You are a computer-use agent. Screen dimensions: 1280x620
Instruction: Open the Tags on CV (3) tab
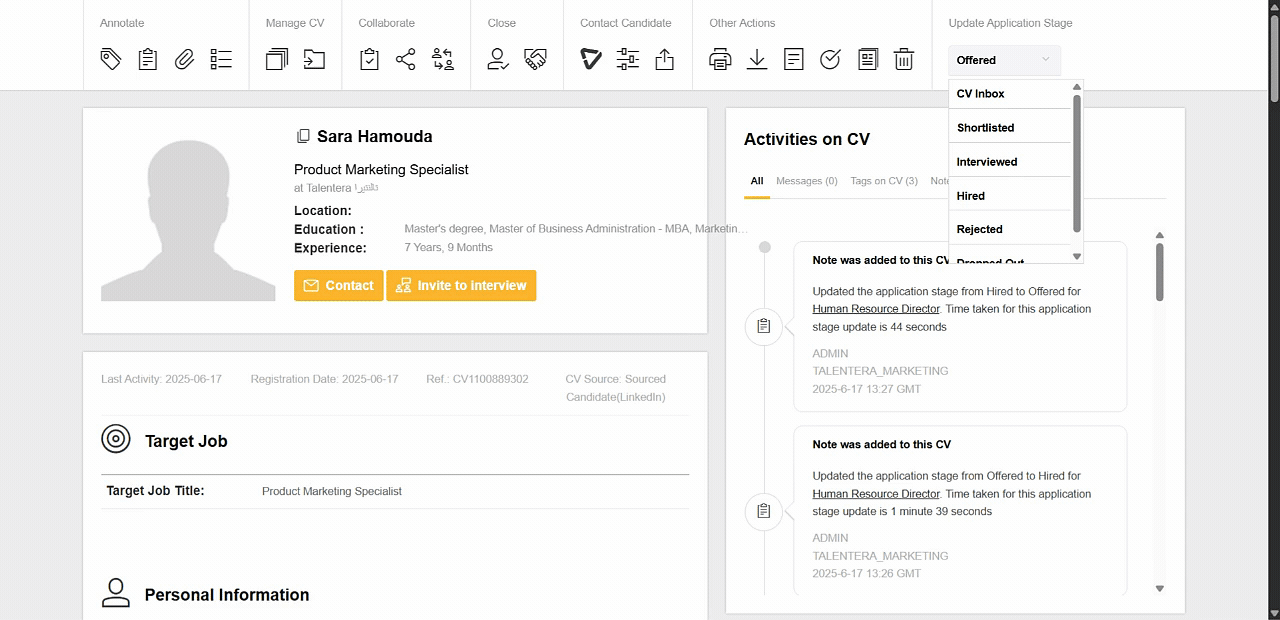pyautogui.click(x=883, y=181)
